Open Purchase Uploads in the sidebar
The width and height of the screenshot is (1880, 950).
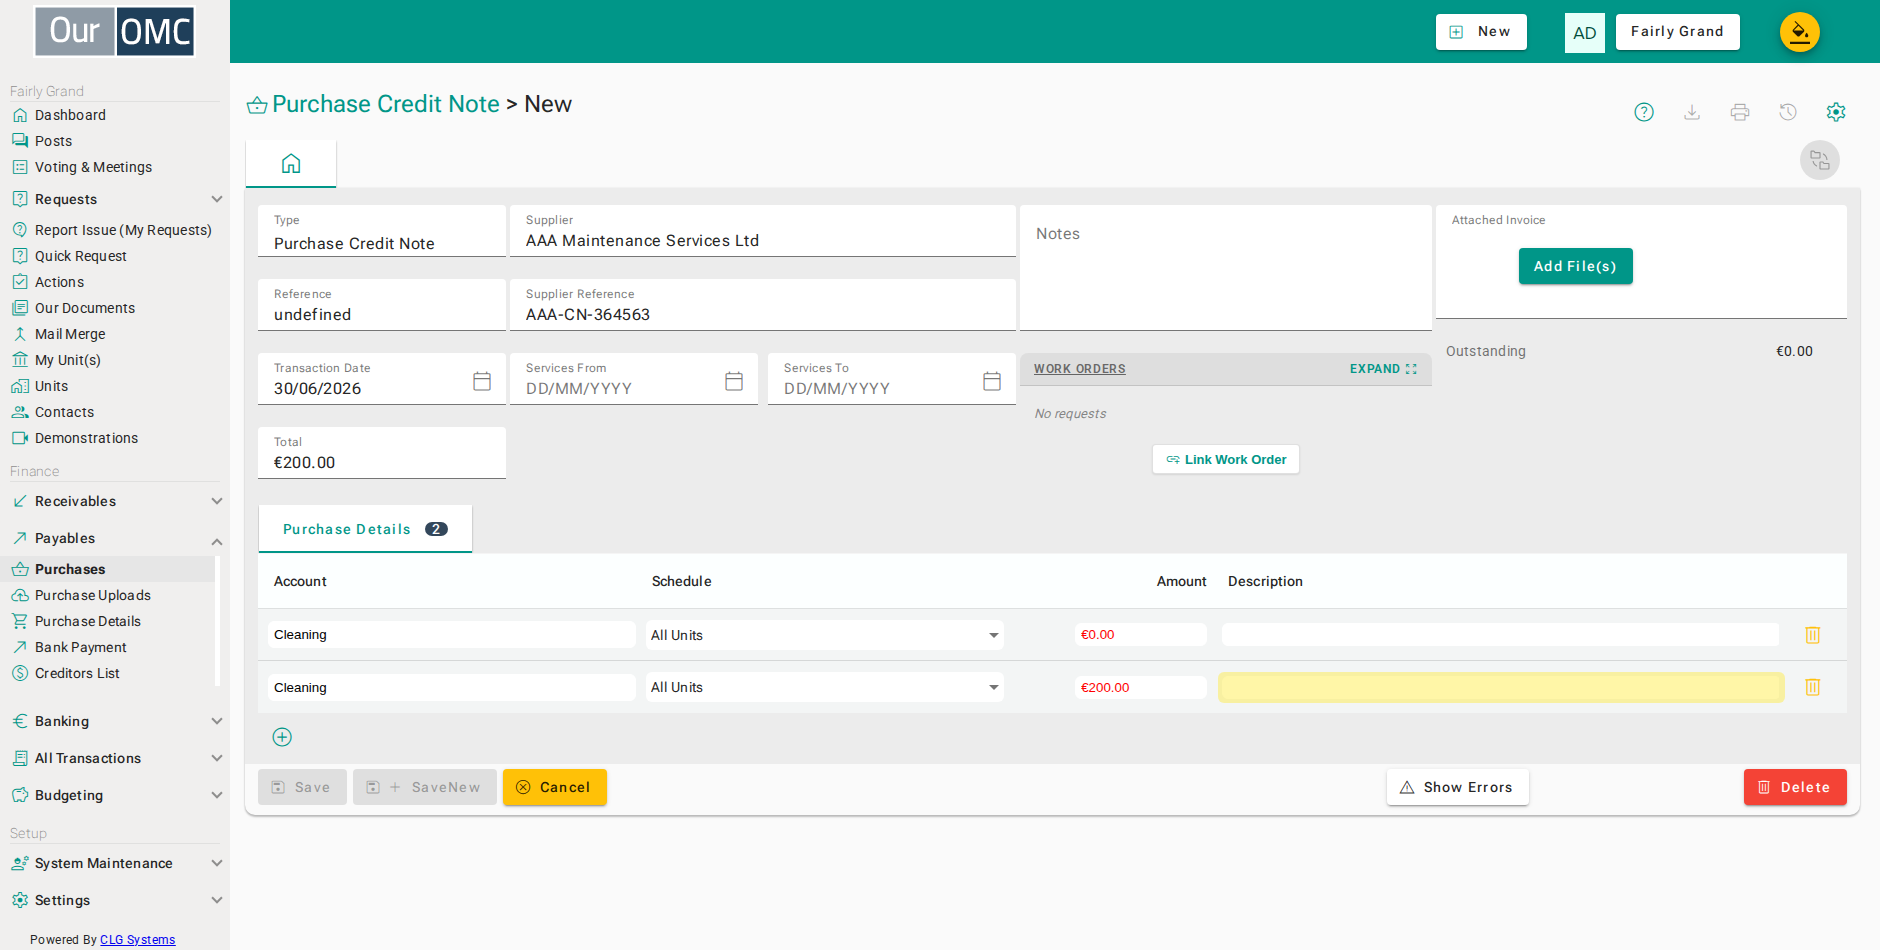click(x=93, y=595)
